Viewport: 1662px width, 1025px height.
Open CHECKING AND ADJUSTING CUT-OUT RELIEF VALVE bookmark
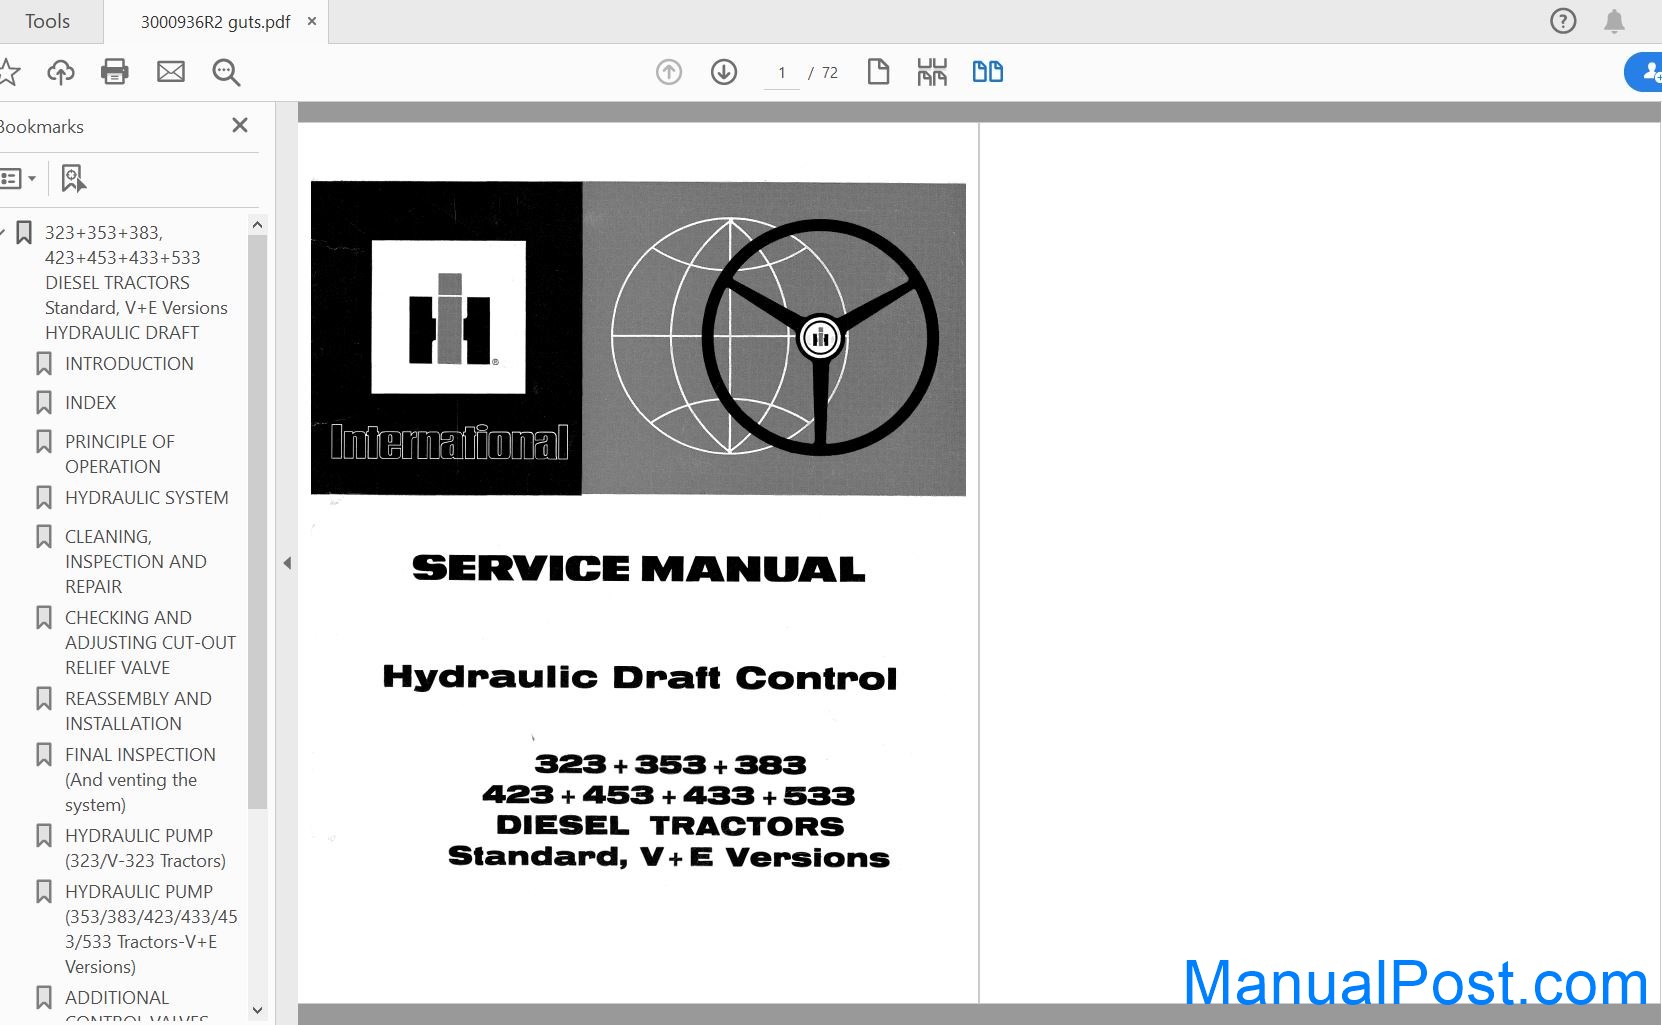click(x=150, y=643)
